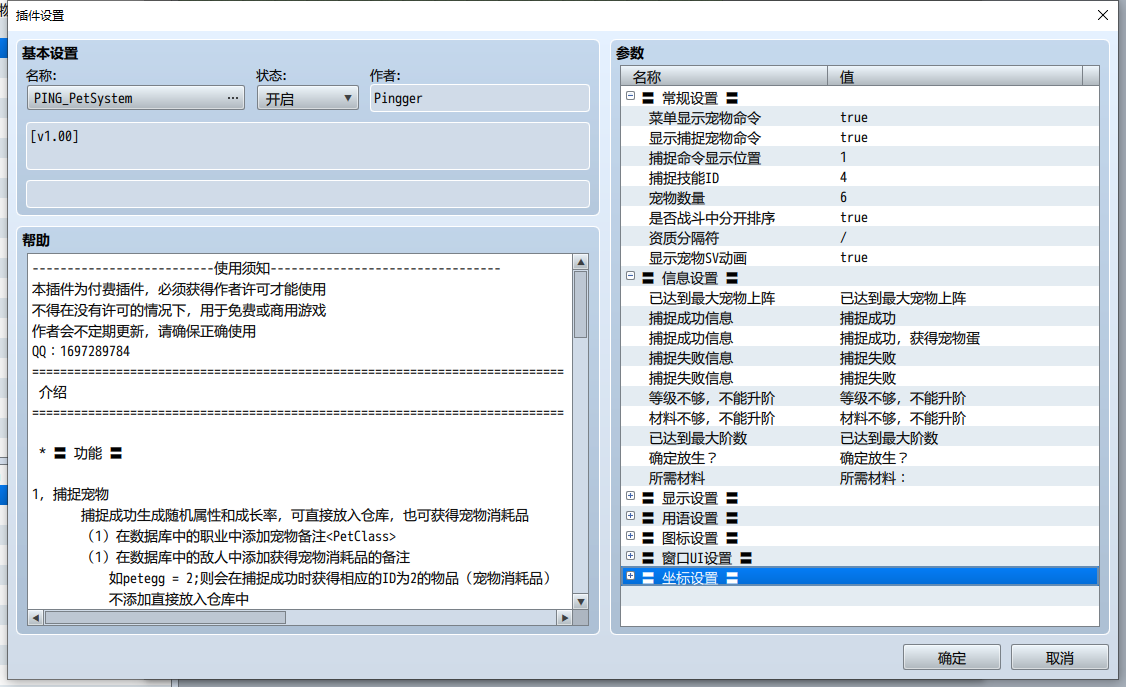Select the 宠物数量 parameter row
This screenshot has width=1126, height=687.
860,197
